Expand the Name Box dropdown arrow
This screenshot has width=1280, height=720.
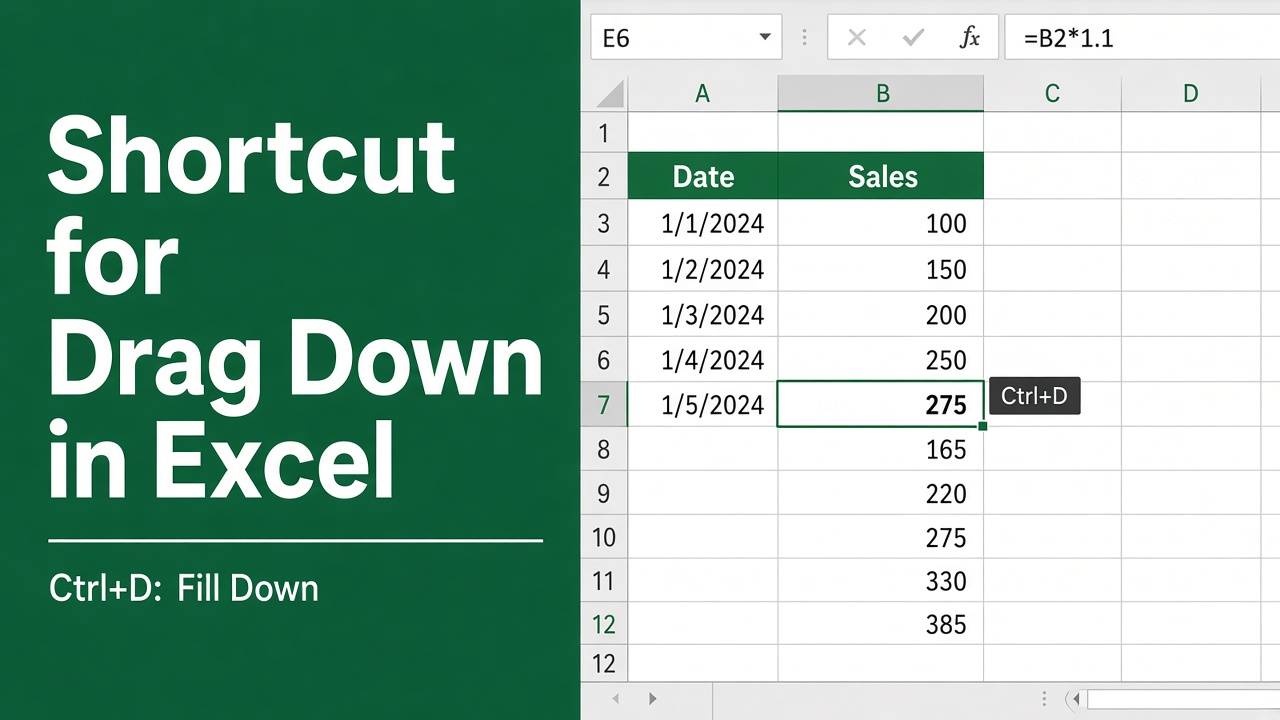(765, 38)
